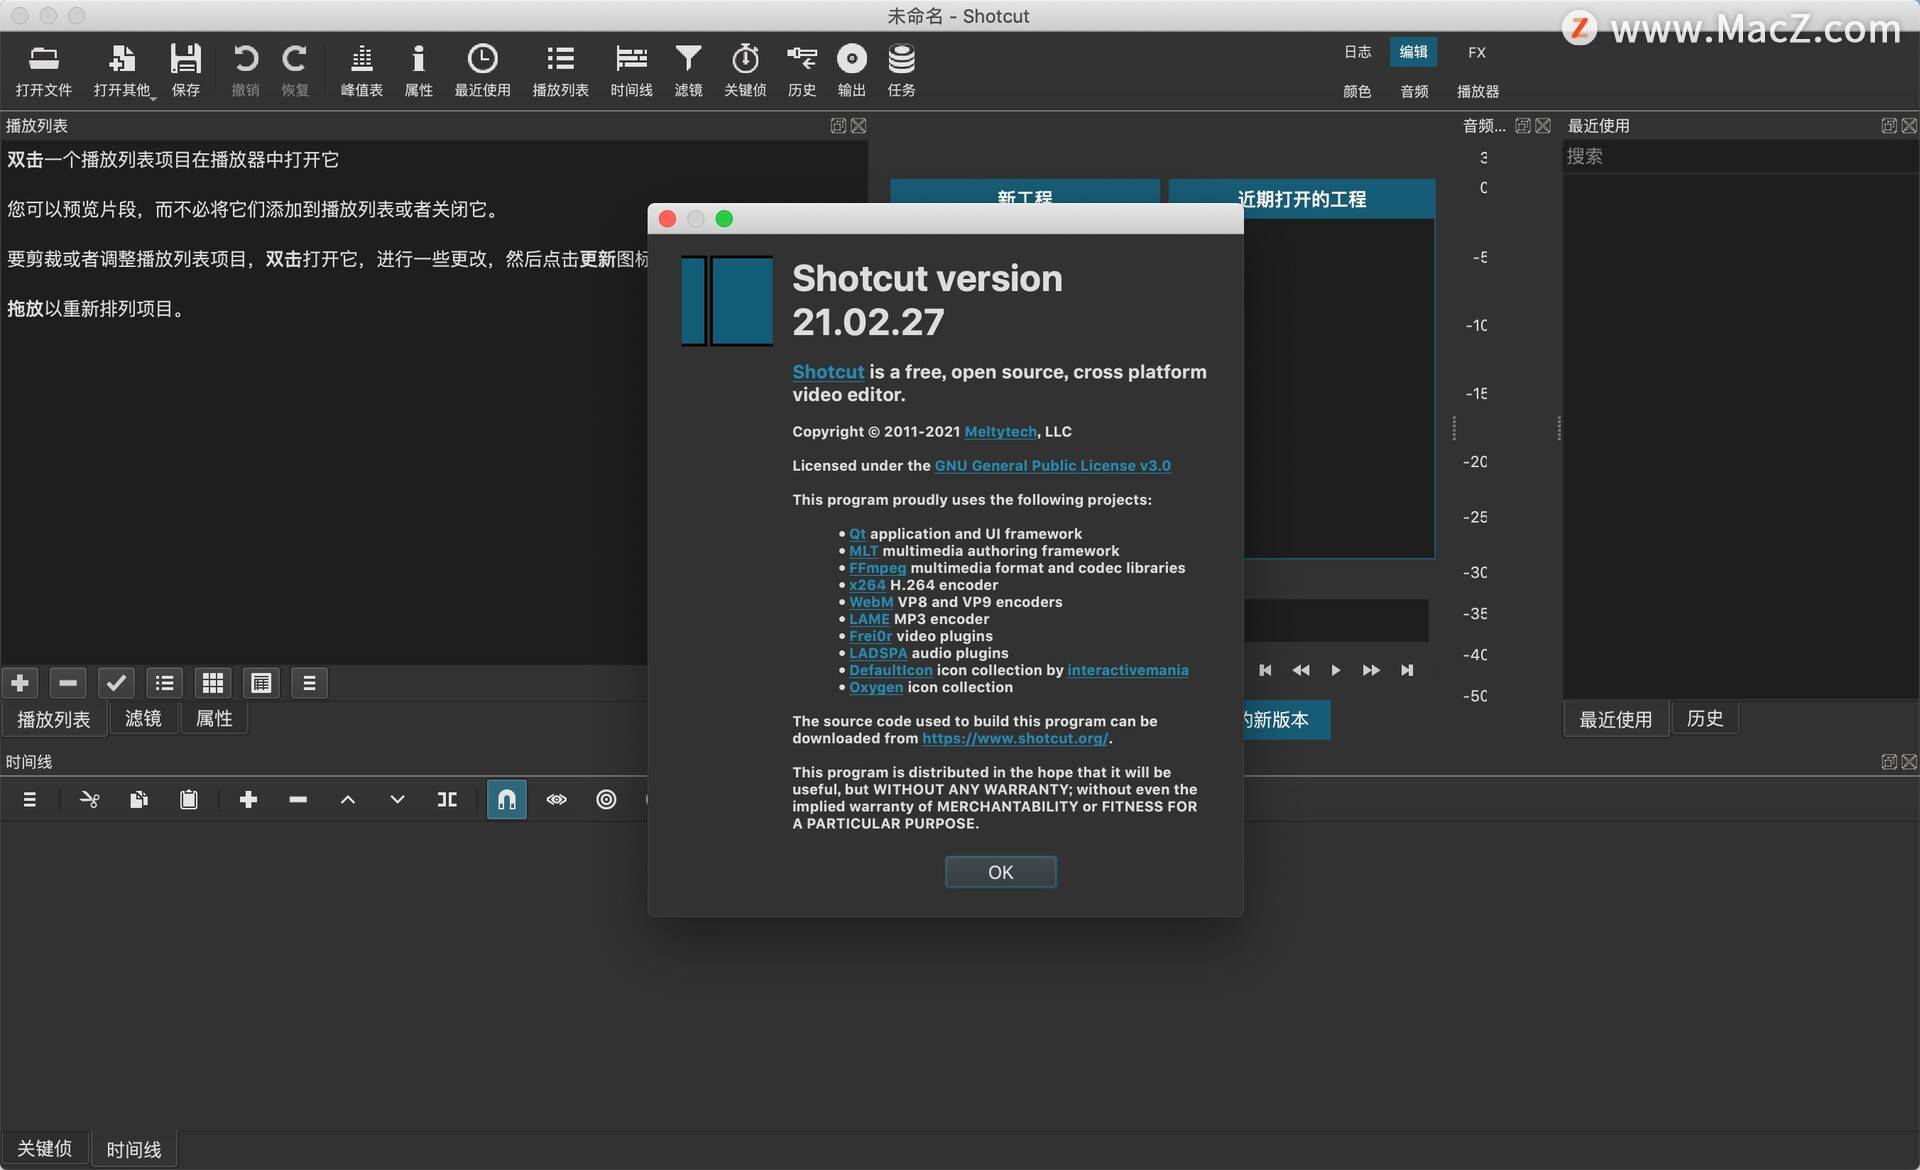Switch playlist to details list view
This screenshot has height=1170, width=1920.
tap(165, 683)
